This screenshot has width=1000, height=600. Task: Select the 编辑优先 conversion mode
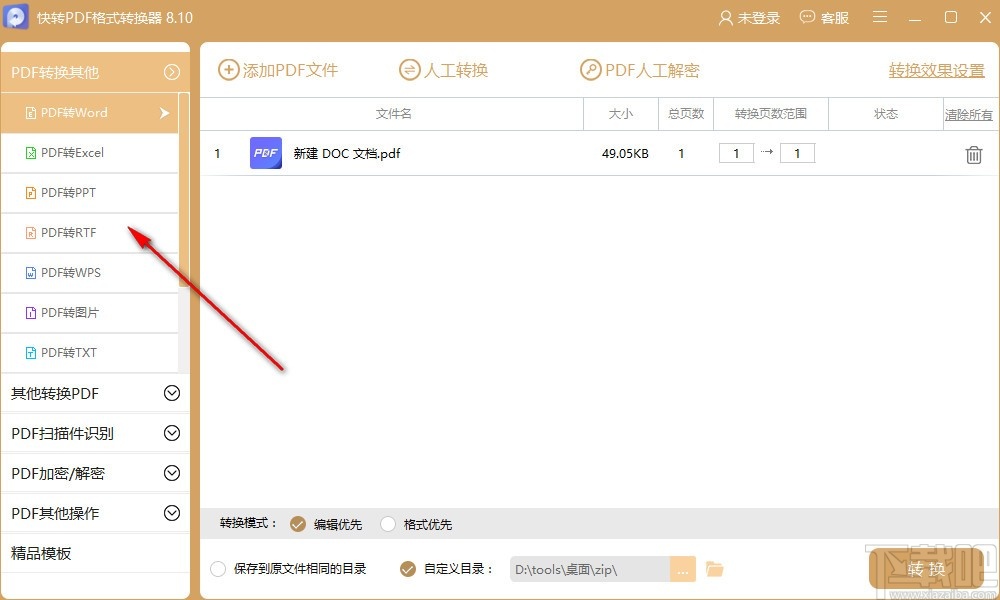[297, 523]
